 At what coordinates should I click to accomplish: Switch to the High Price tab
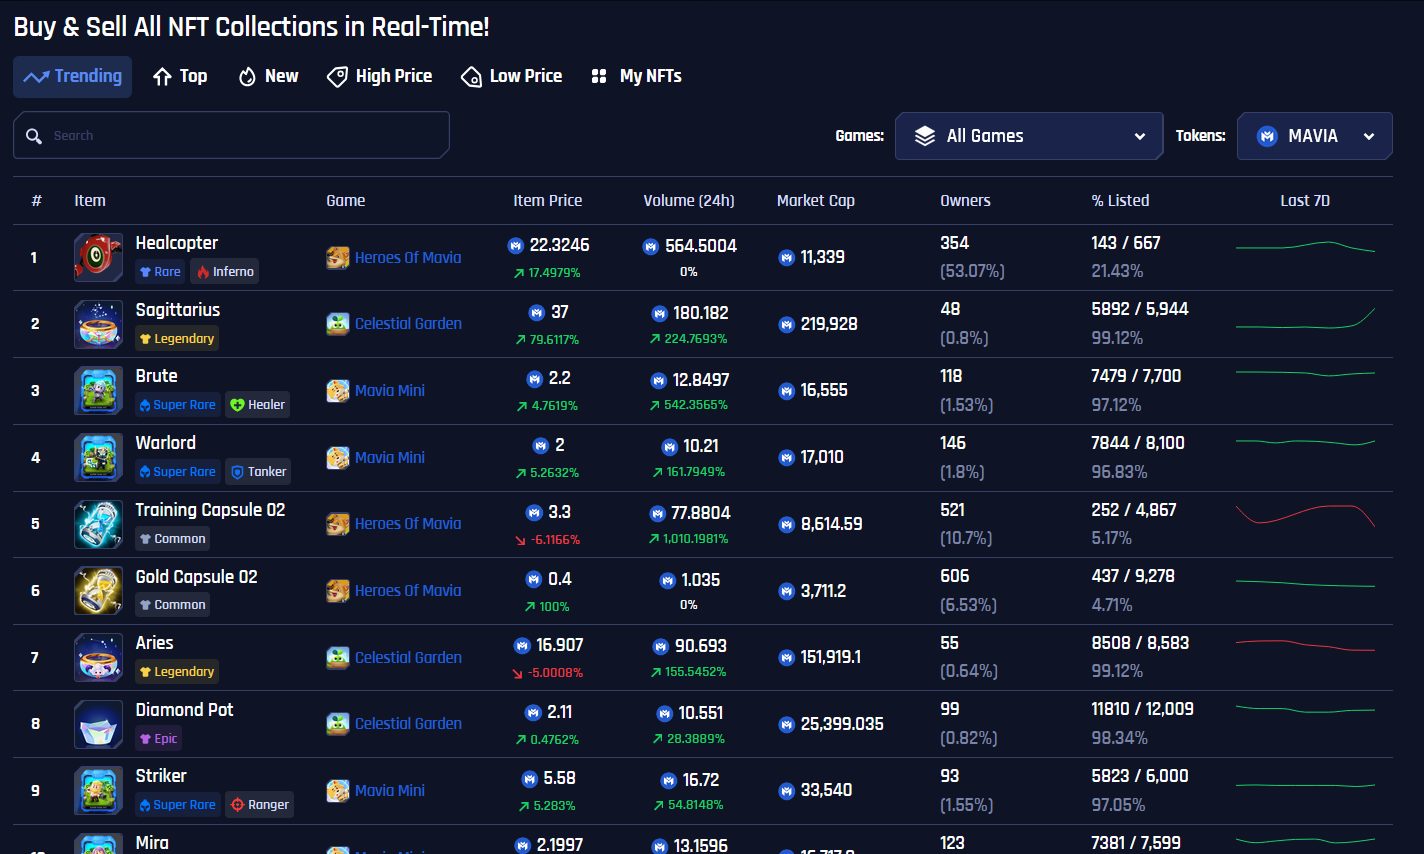click(380, 76)
